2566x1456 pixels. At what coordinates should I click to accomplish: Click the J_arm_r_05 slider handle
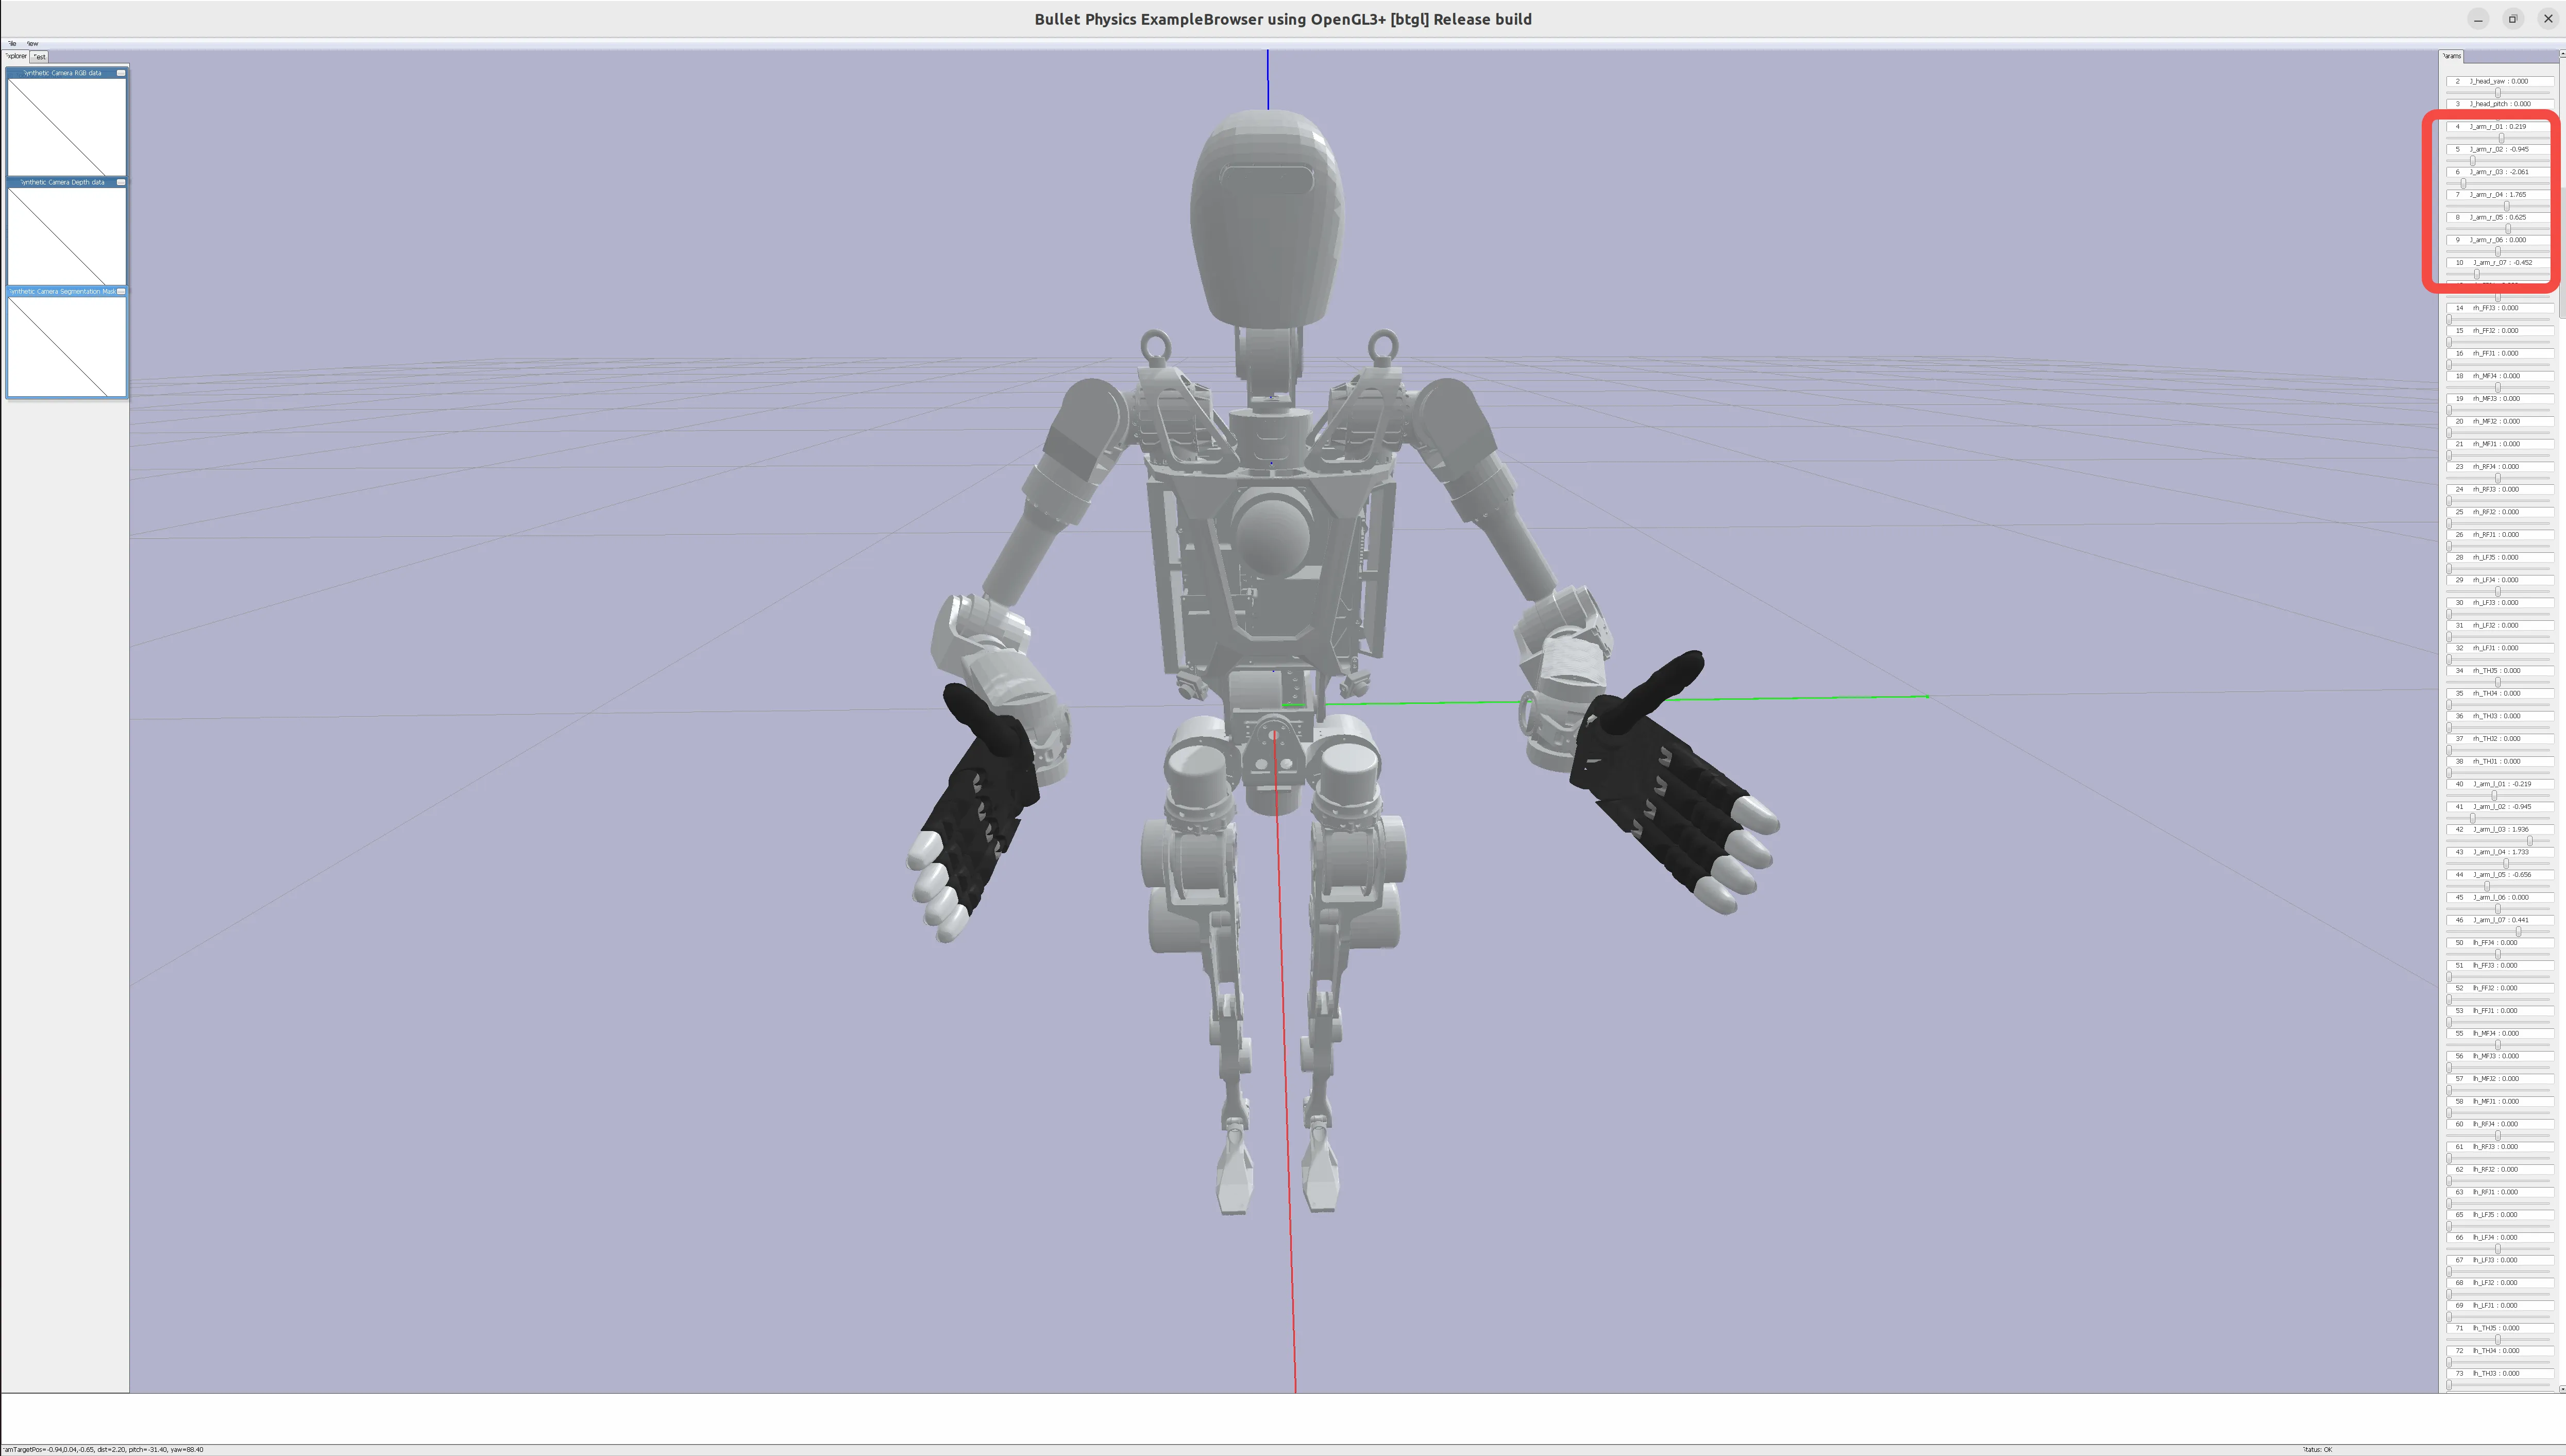(2508, 229)
